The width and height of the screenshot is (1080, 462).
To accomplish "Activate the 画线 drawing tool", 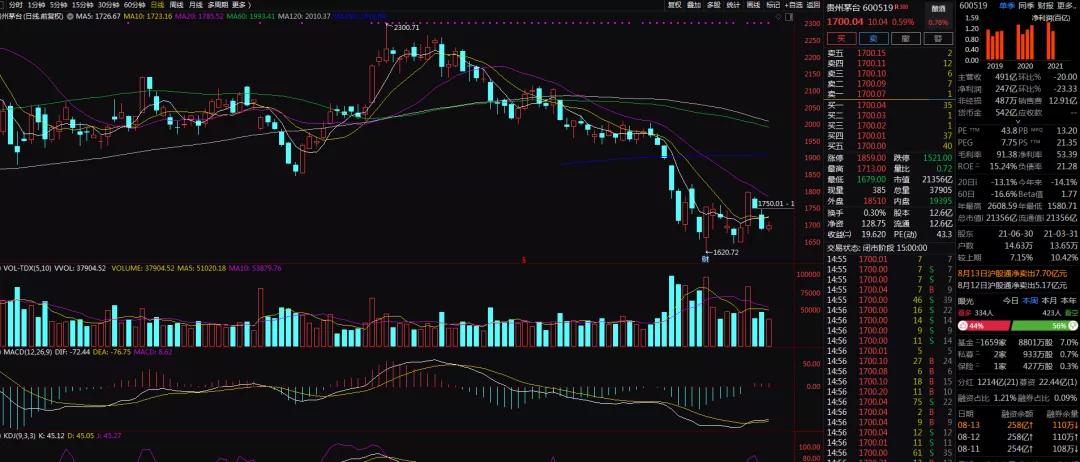I will (753, 5).
